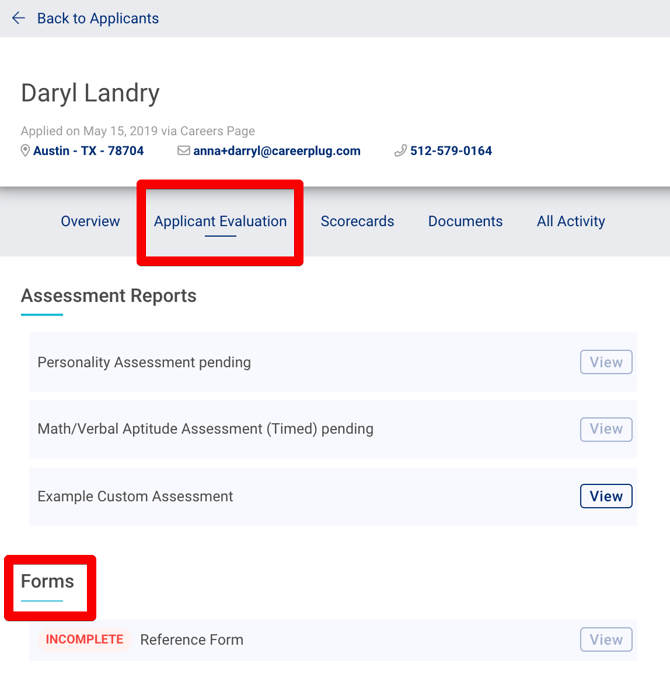Select the applicant name Daryl Landry
Viewport: 670px width, 689px height.
click(90, 94)
